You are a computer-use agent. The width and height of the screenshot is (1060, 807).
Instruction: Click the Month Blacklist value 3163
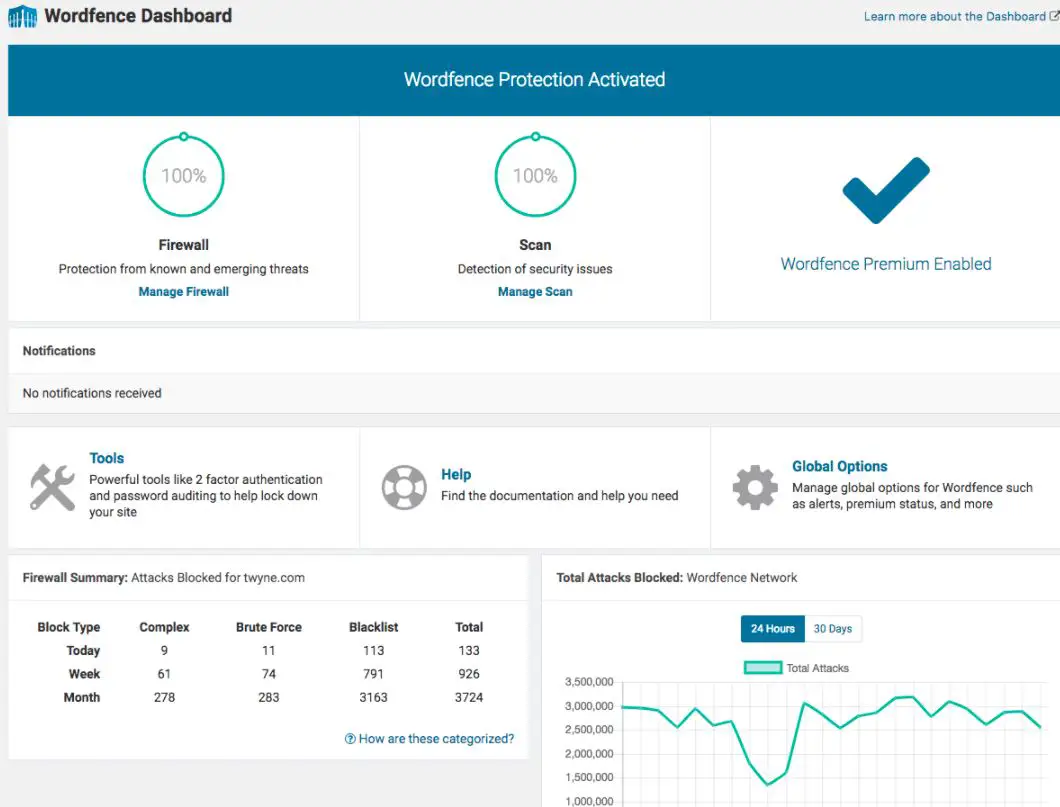pyautogui.click(x=373, y=697)
